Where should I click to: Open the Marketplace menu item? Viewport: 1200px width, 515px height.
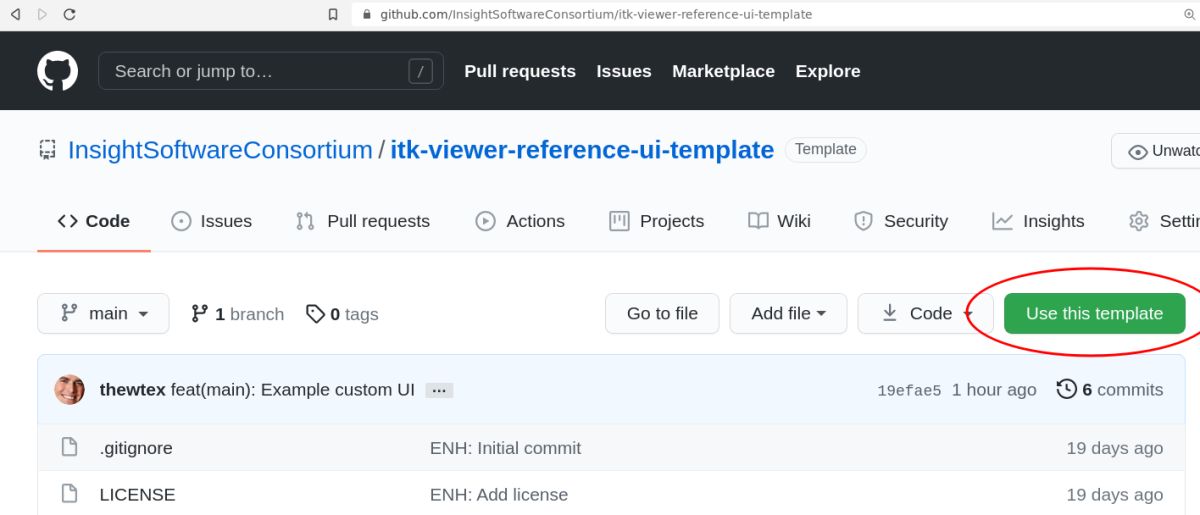click(723, 71)
